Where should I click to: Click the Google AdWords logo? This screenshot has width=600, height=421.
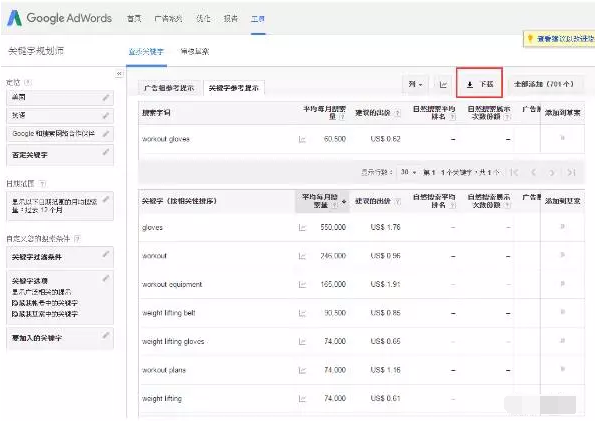point(58,18)
